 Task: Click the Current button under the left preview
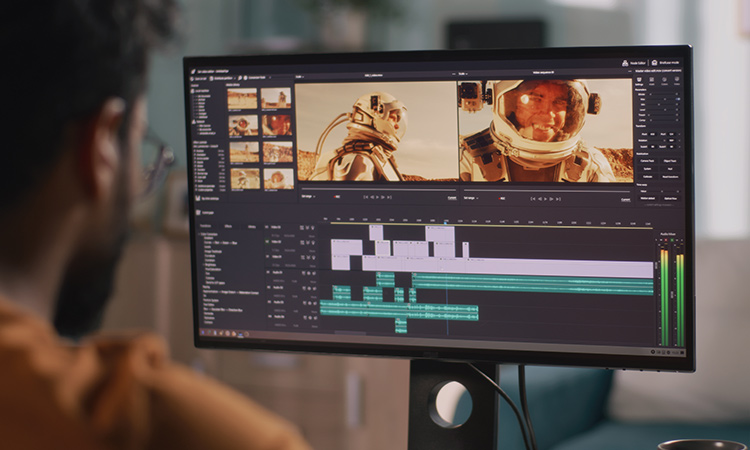[452, 197]
